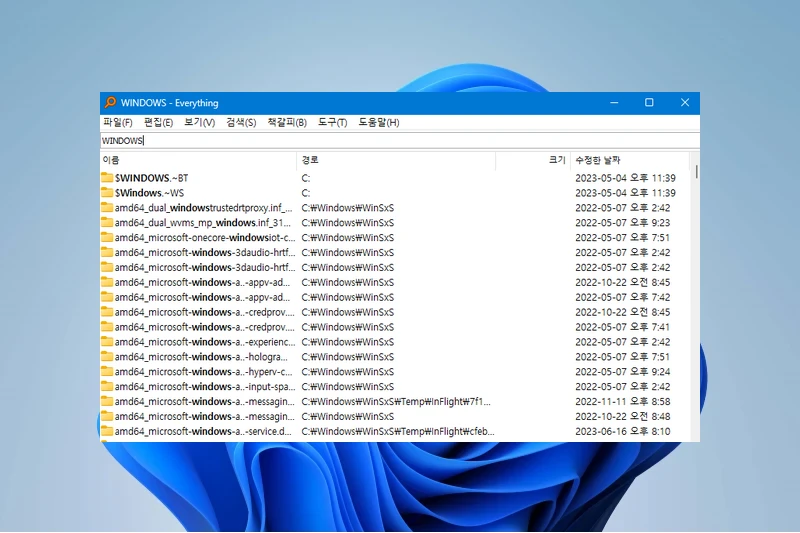
Task: Click the date 2022-10-22 오전 8:48
Action: click(622, 416)
